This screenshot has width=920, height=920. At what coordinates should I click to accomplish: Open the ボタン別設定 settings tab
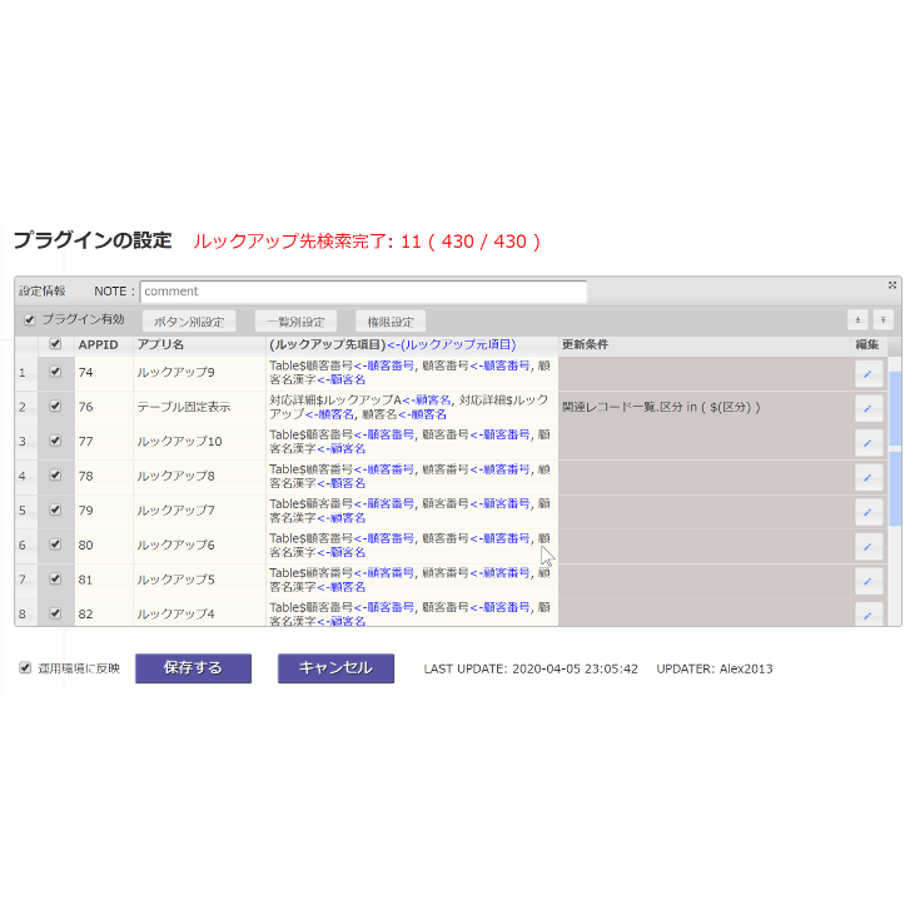click(189, 322)
